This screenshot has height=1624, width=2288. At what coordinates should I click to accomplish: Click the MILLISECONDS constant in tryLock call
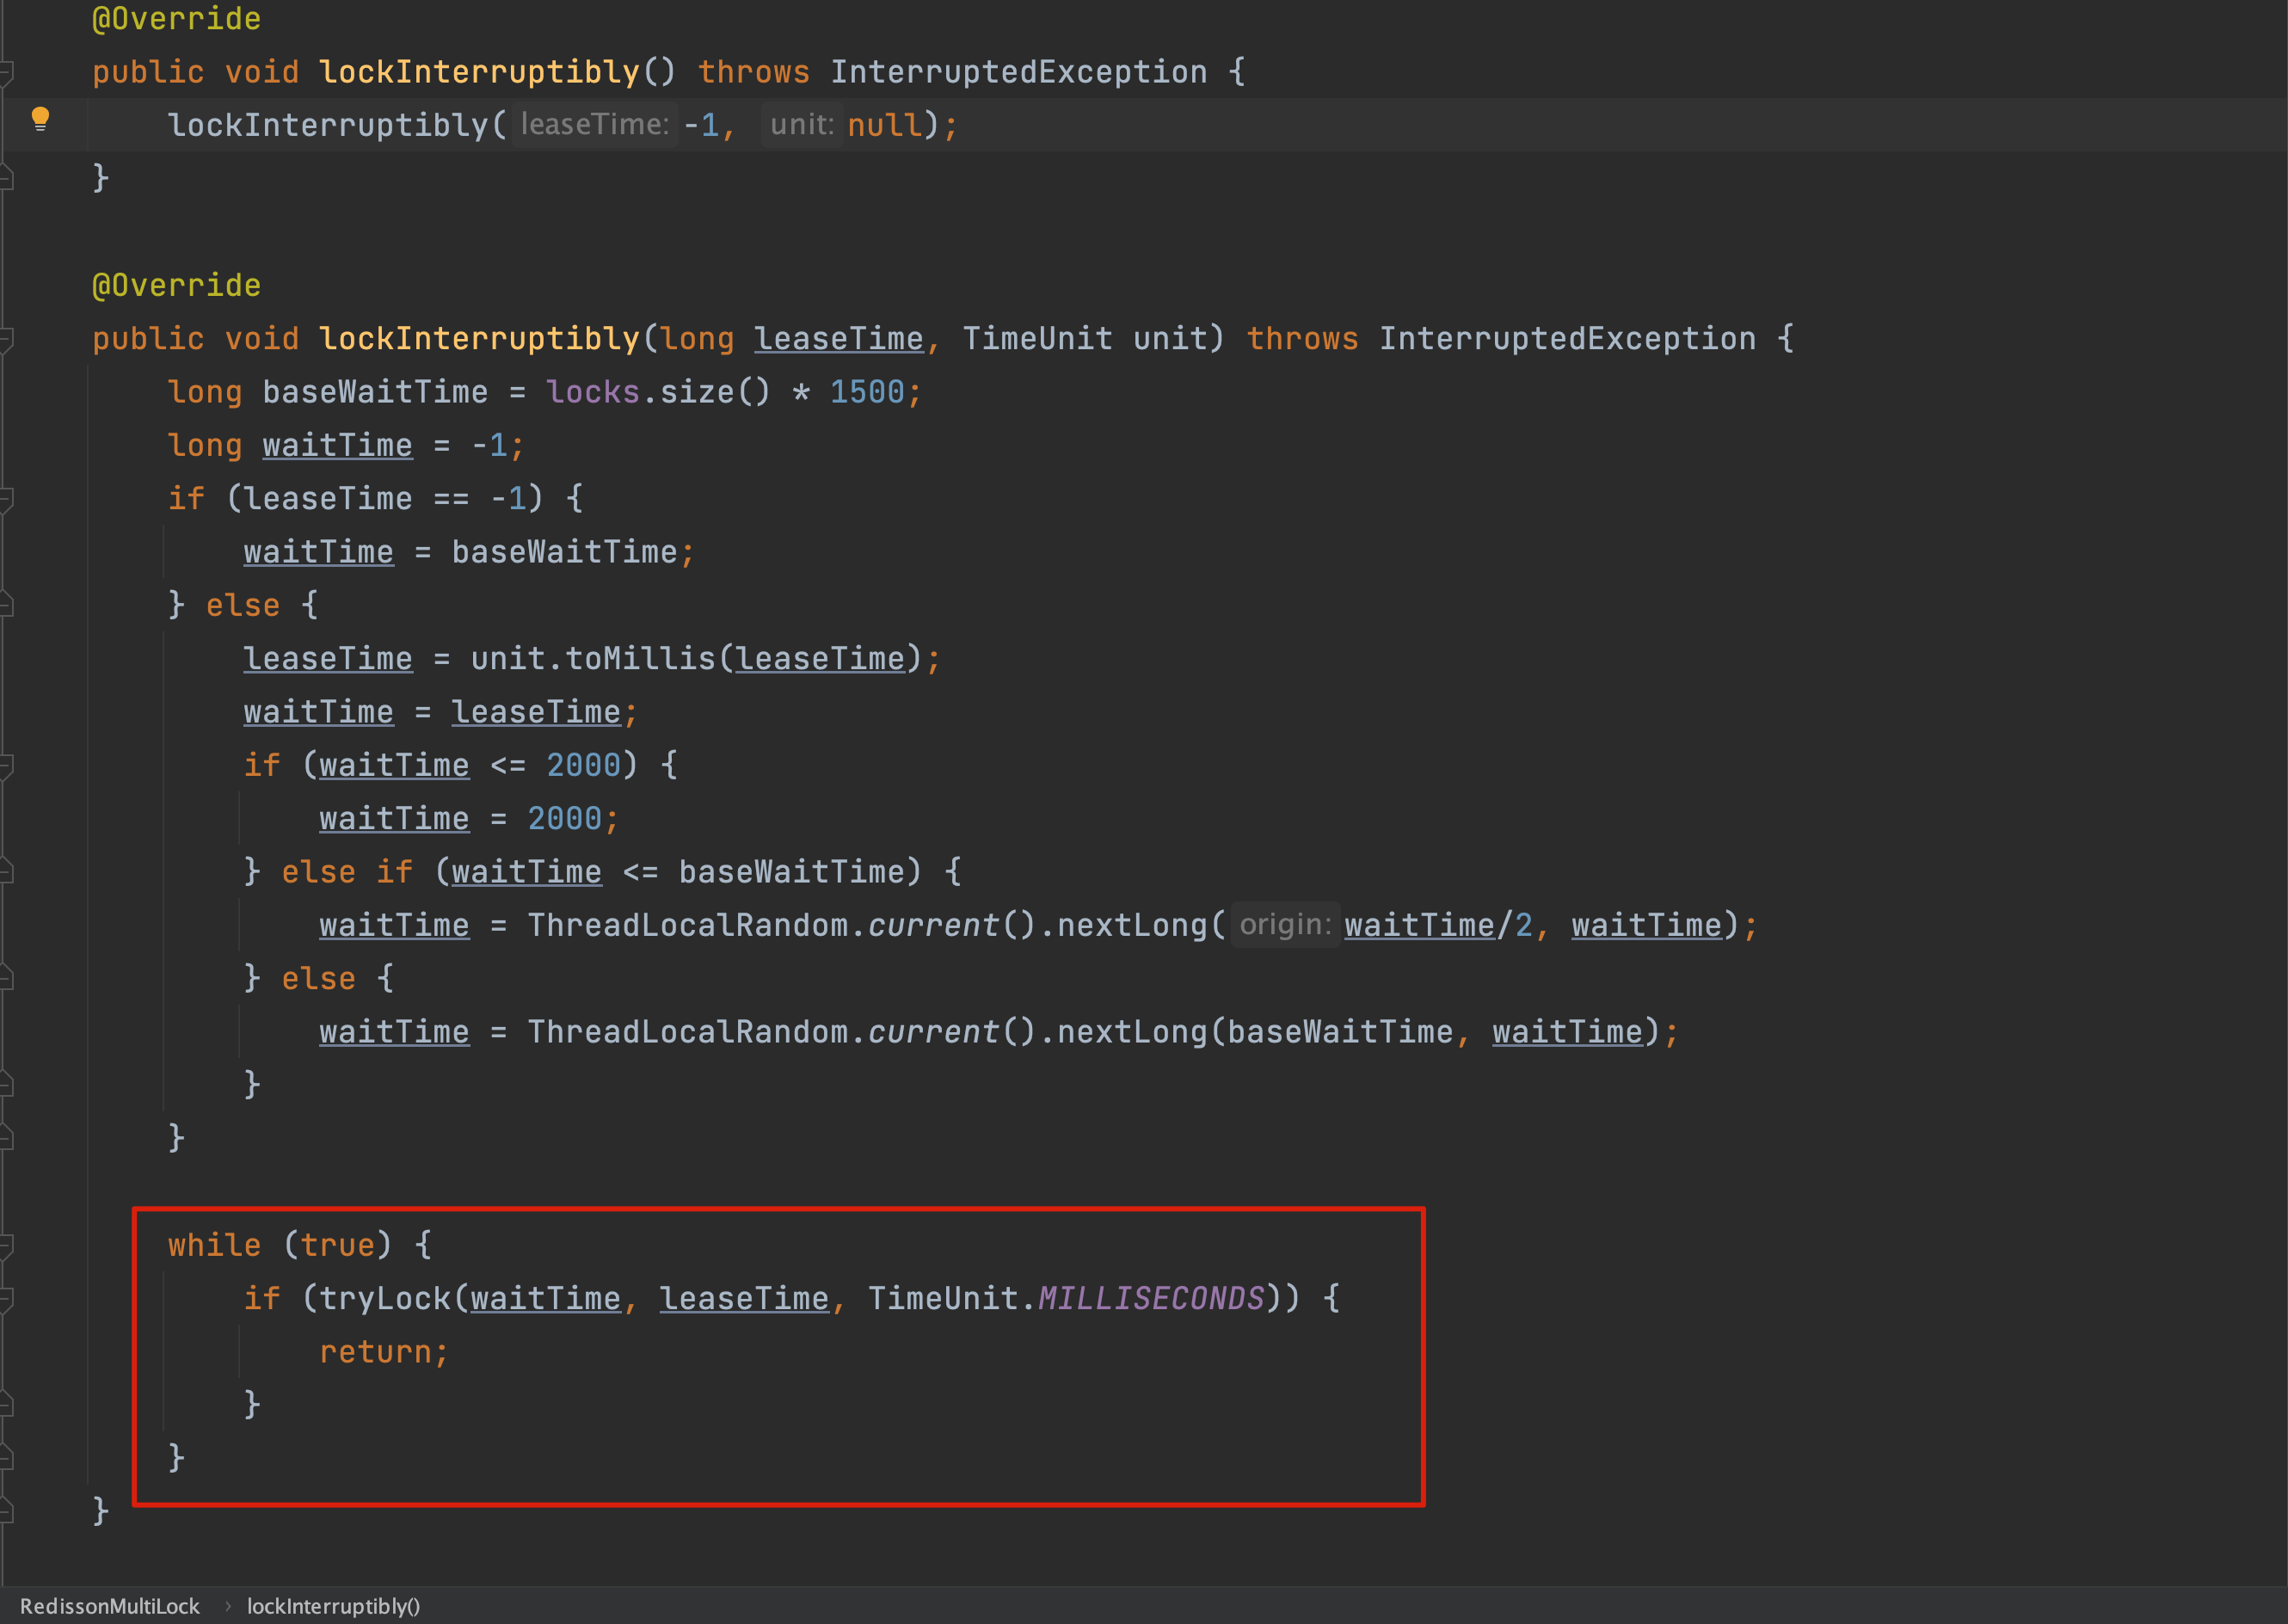[x=1150, y=1298]
